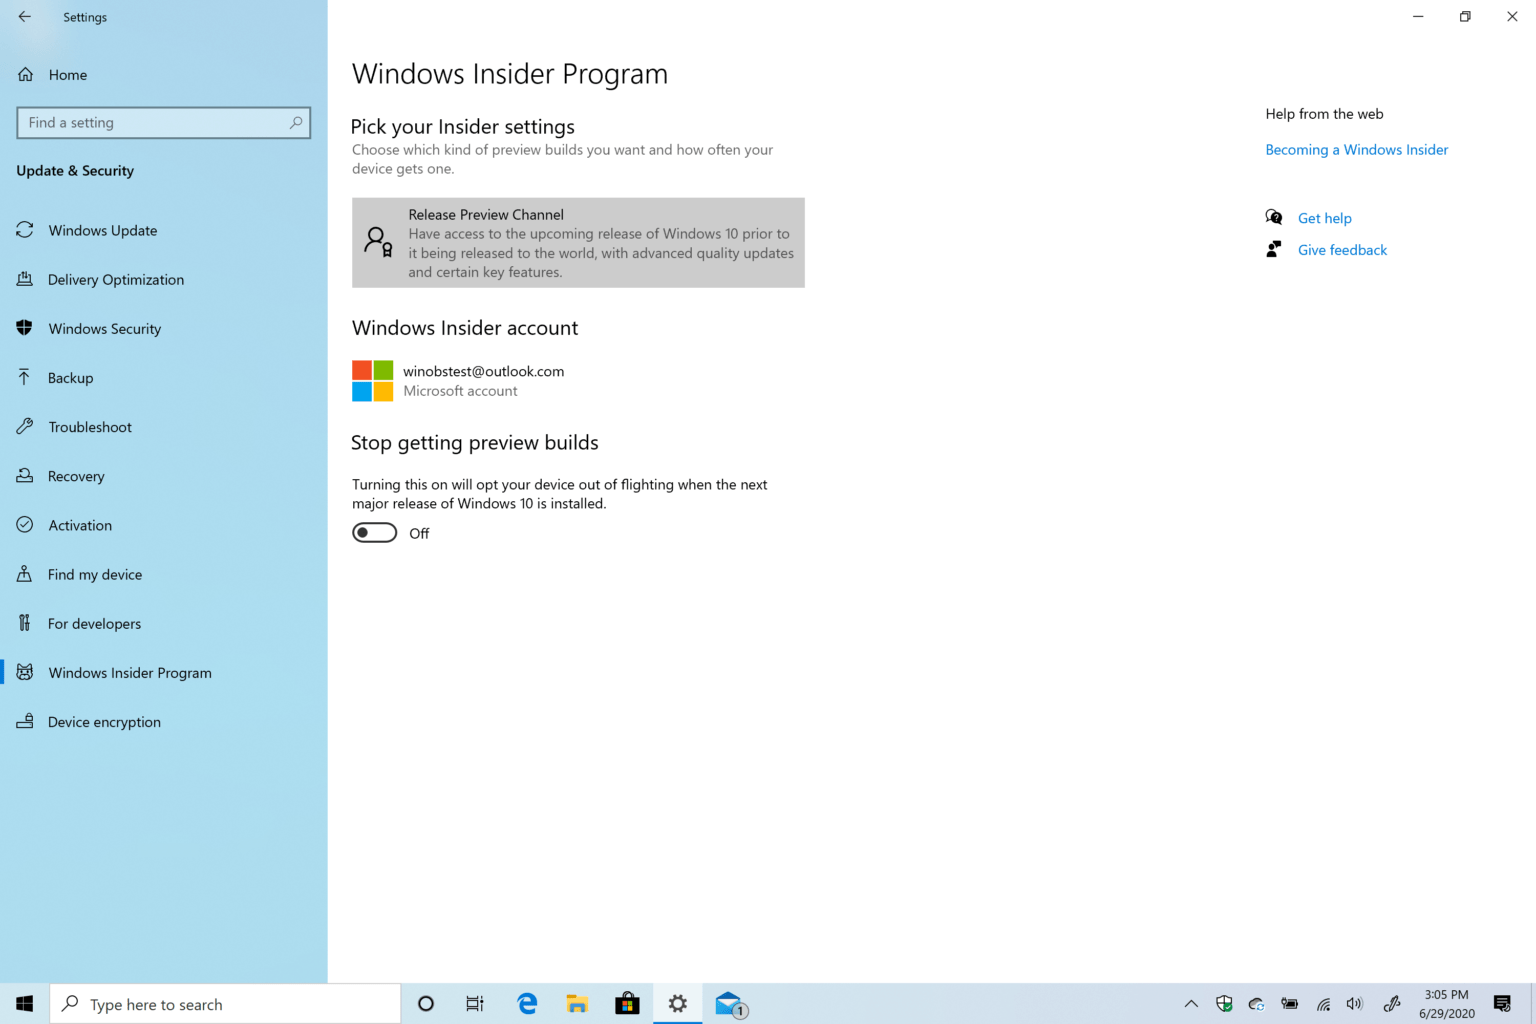Go back to Settings Home
This screenshot has height=1024, width=1536.
[x=68, y=74]
